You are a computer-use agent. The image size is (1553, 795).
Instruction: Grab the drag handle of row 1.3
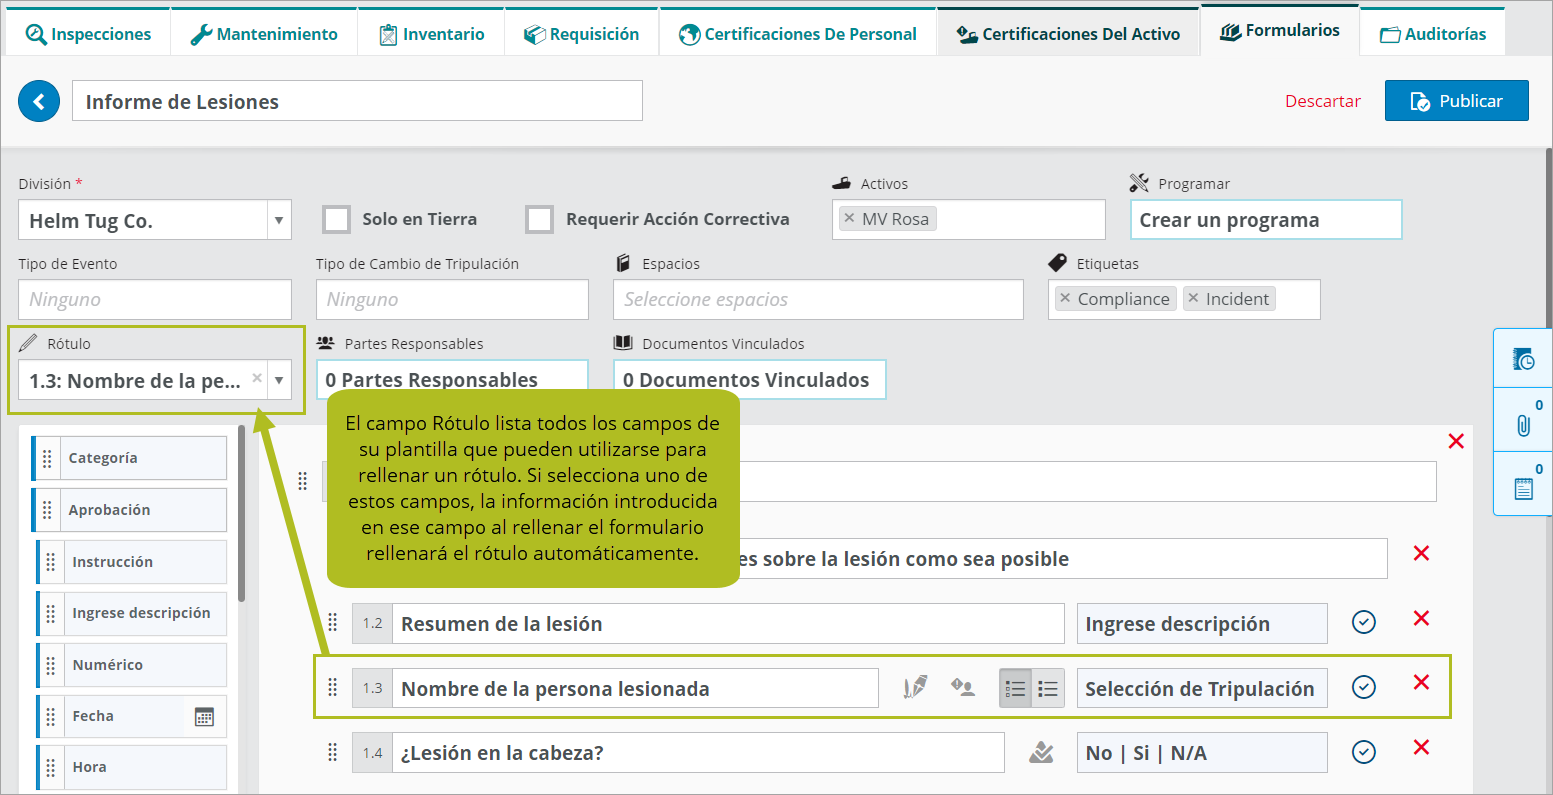333,687
